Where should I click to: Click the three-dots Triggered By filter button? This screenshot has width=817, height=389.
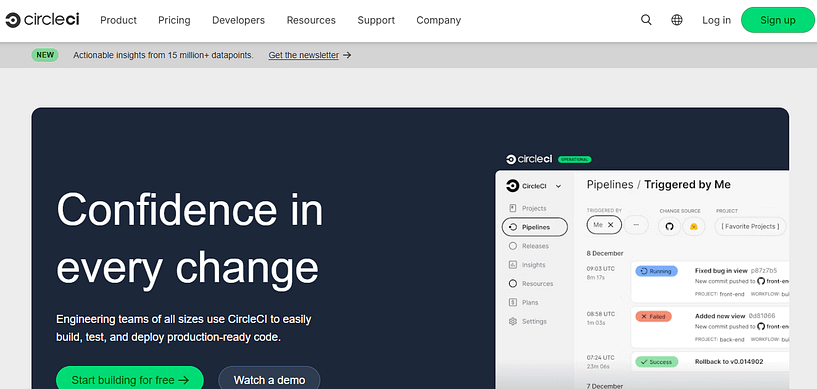(x=636, y=225)
